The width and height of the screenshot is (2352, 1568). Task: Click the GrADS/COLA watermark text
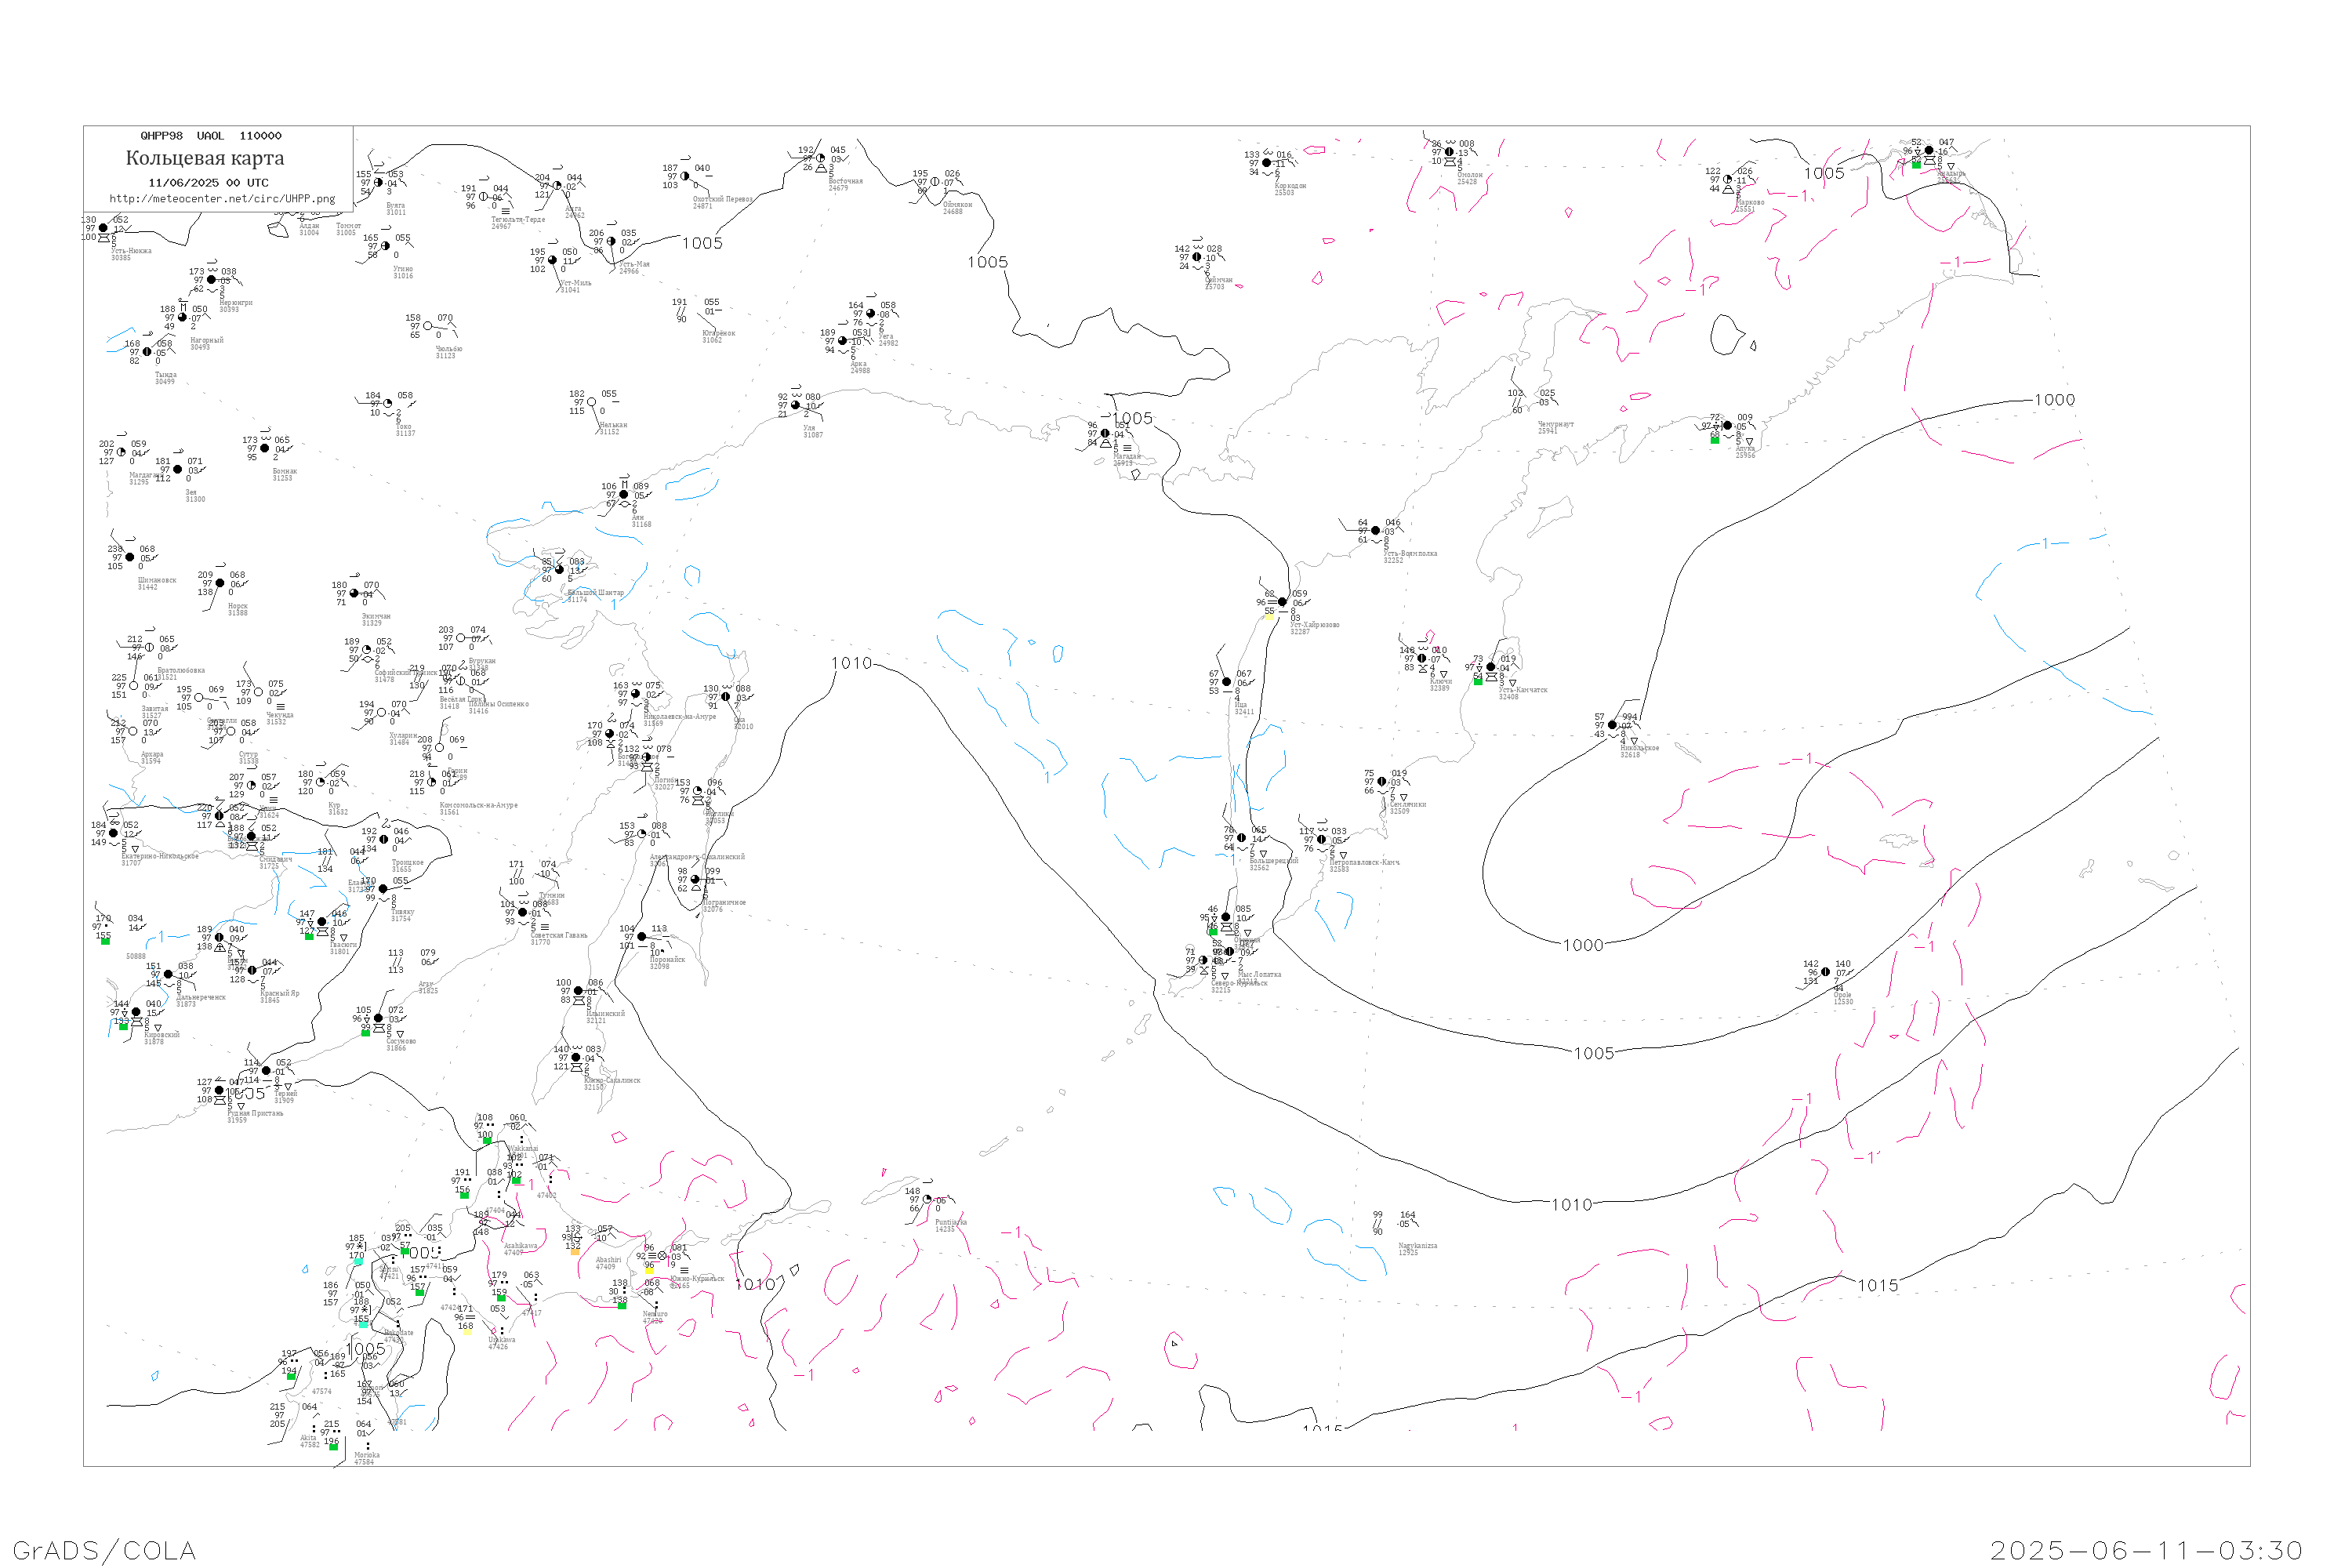point(104,1550)
